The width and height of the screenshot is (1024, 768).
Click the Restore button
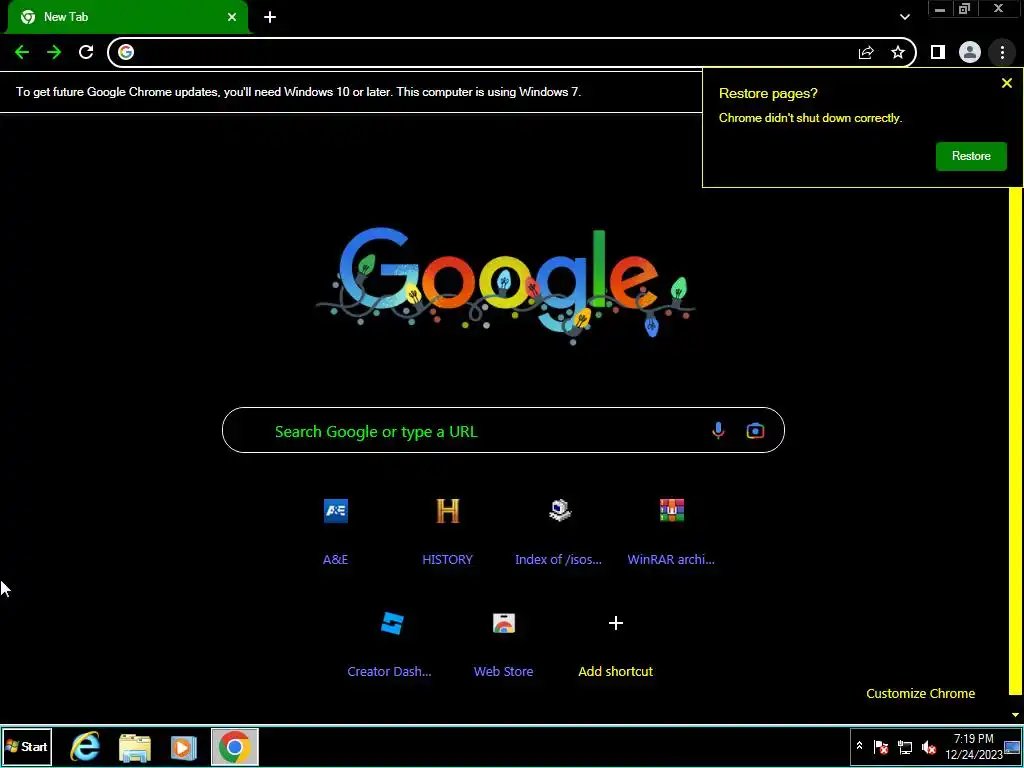[971, 156]
